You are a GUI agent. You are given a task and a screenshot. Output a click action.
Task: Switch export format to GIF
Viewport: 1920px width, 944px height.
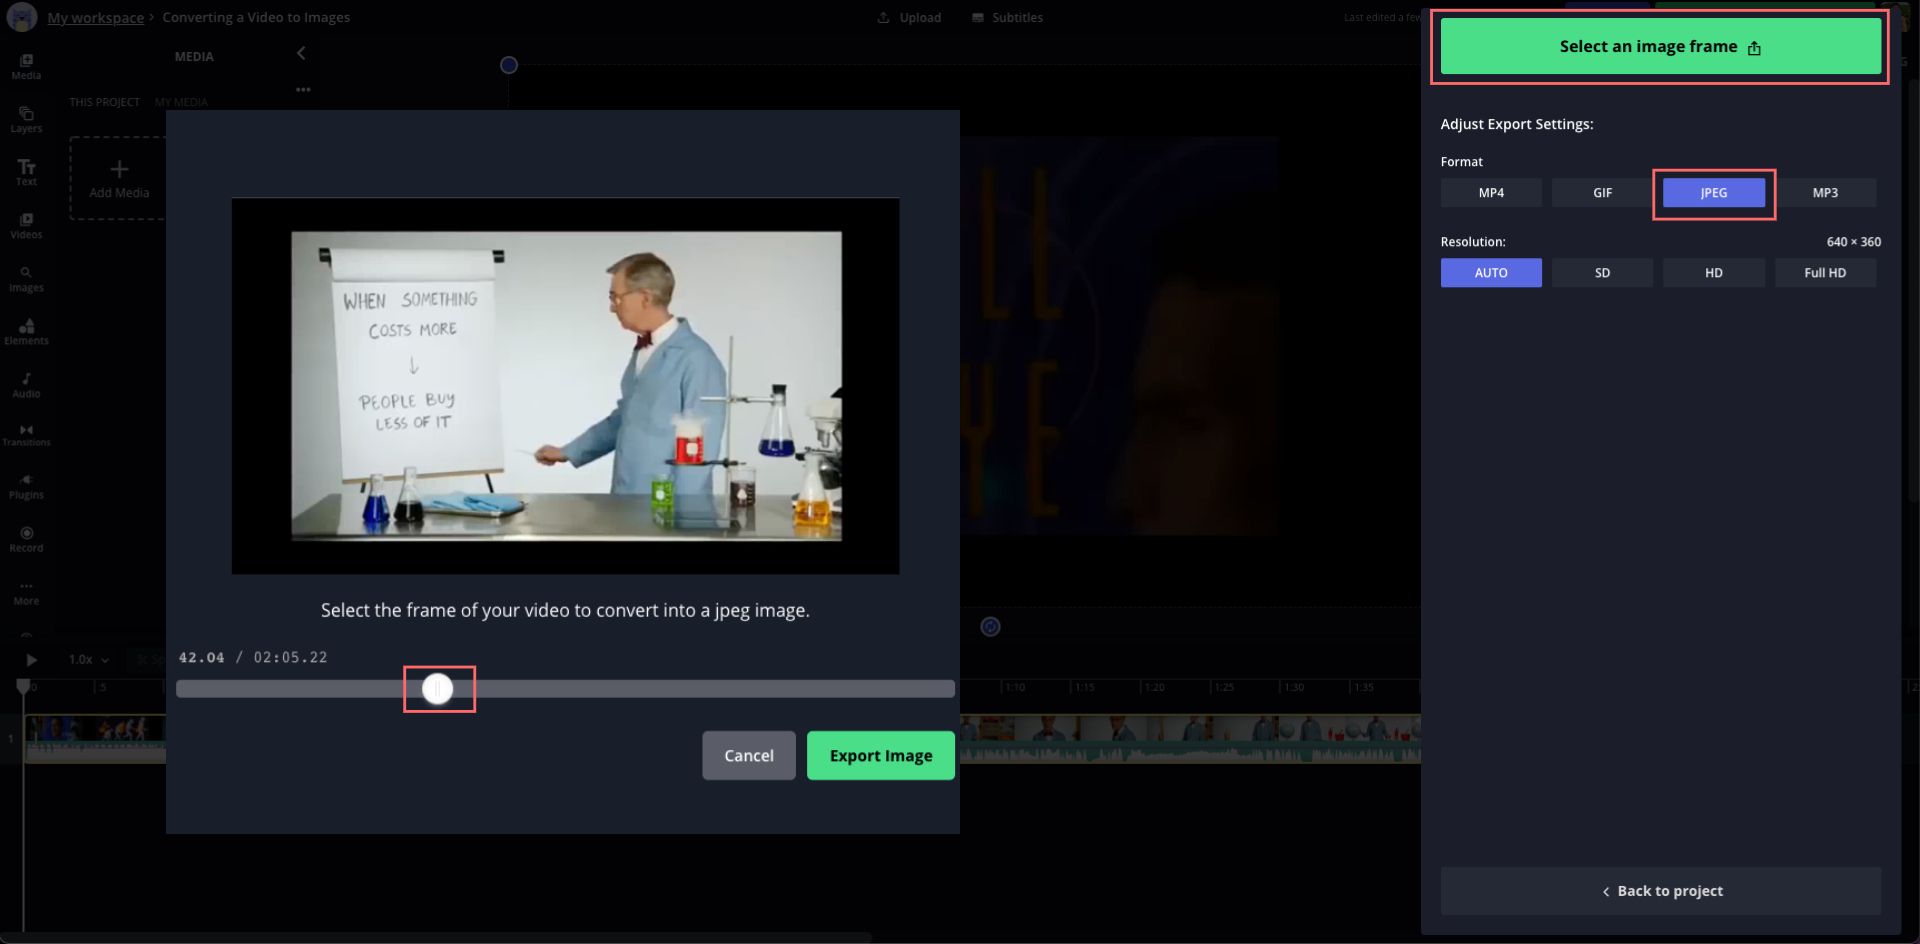coord(1601,192)
